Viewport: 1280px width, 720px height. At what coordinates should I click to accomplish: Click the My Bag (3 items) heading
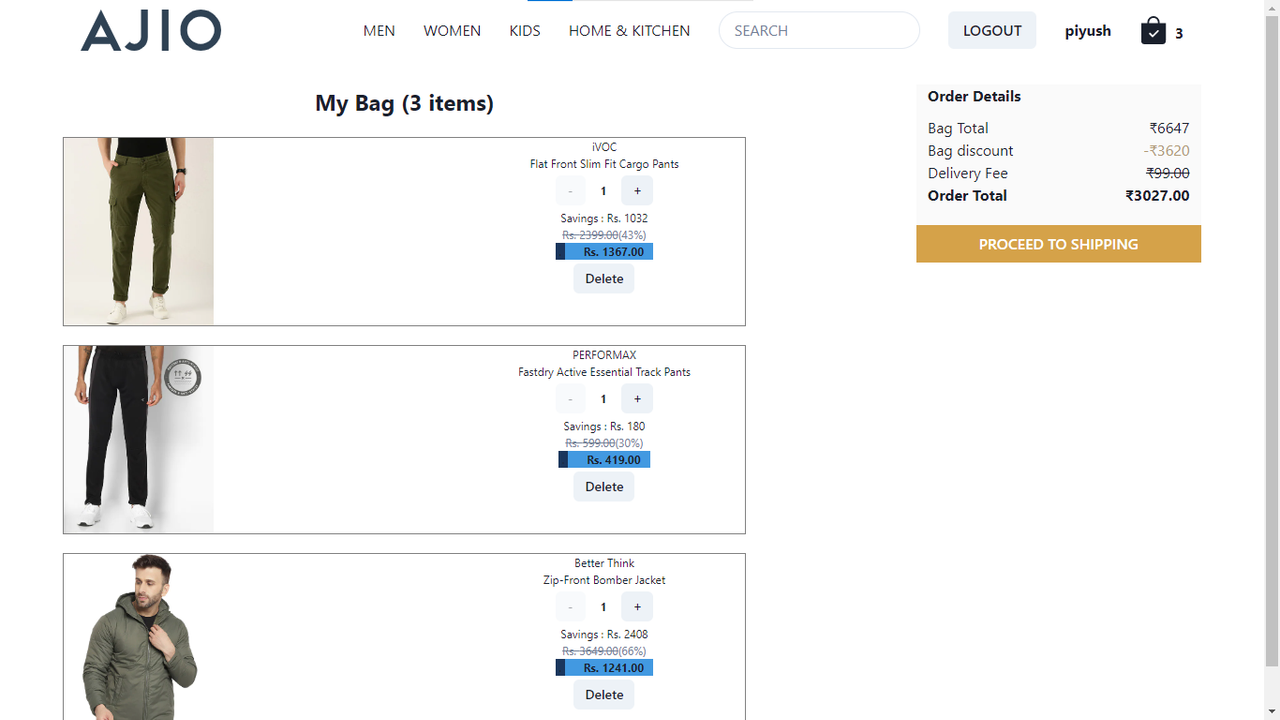404,103
